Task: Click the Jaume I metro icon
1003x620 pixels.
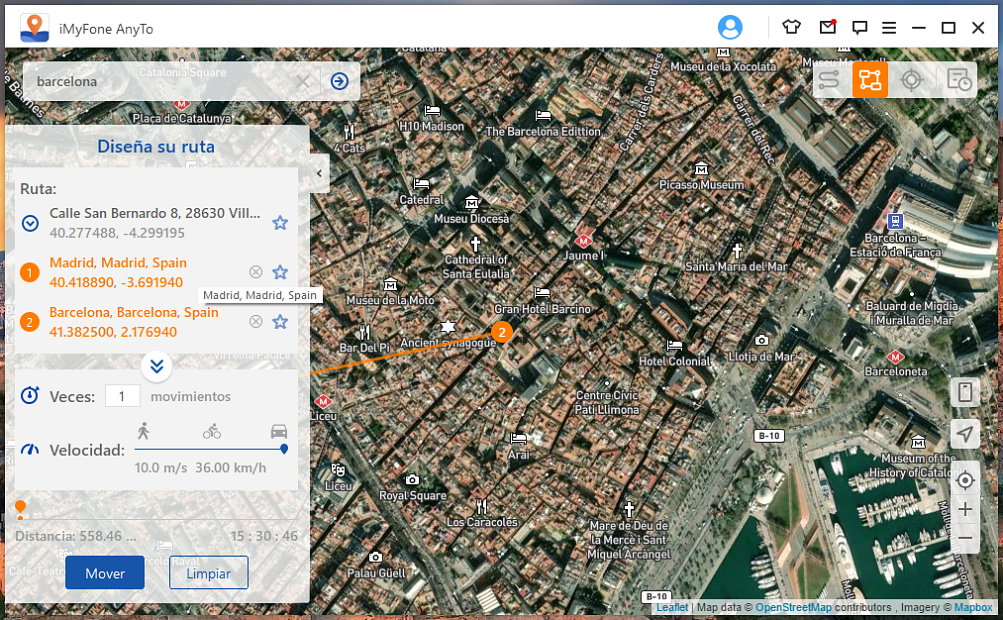Action: tap(583, 240)
